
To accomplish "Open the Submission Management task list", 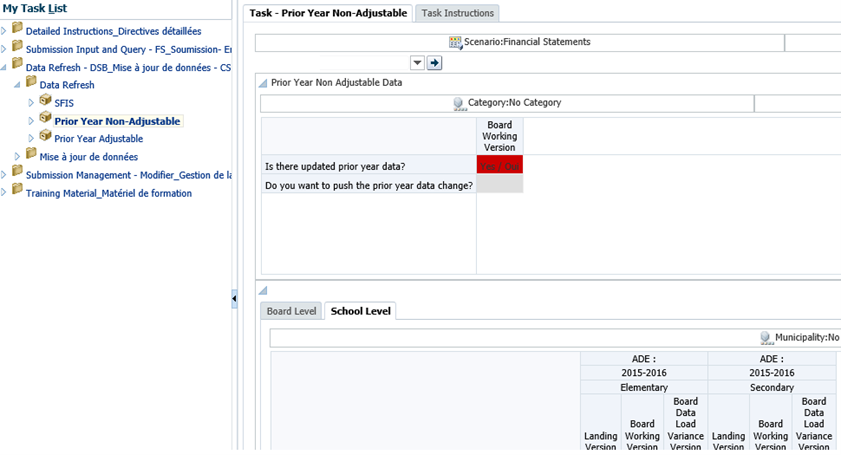I will click(129, 175).
